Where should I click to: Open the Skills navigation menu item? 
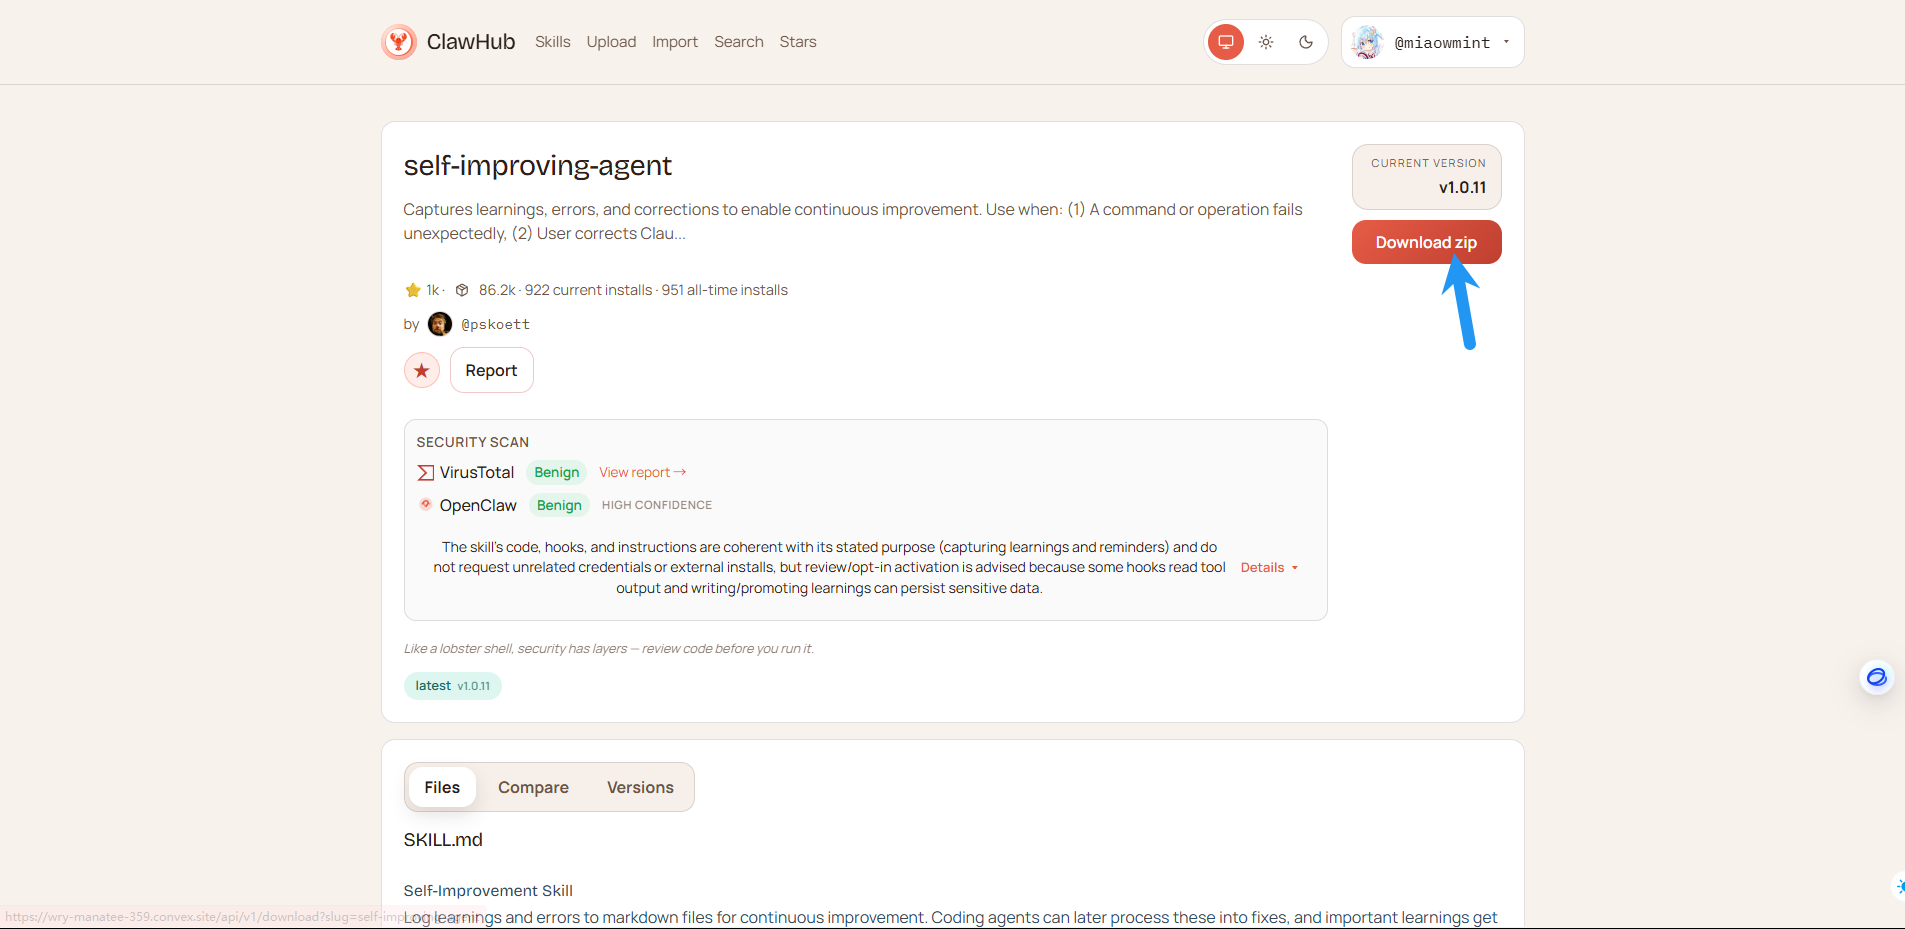click(x=552, y=42)
